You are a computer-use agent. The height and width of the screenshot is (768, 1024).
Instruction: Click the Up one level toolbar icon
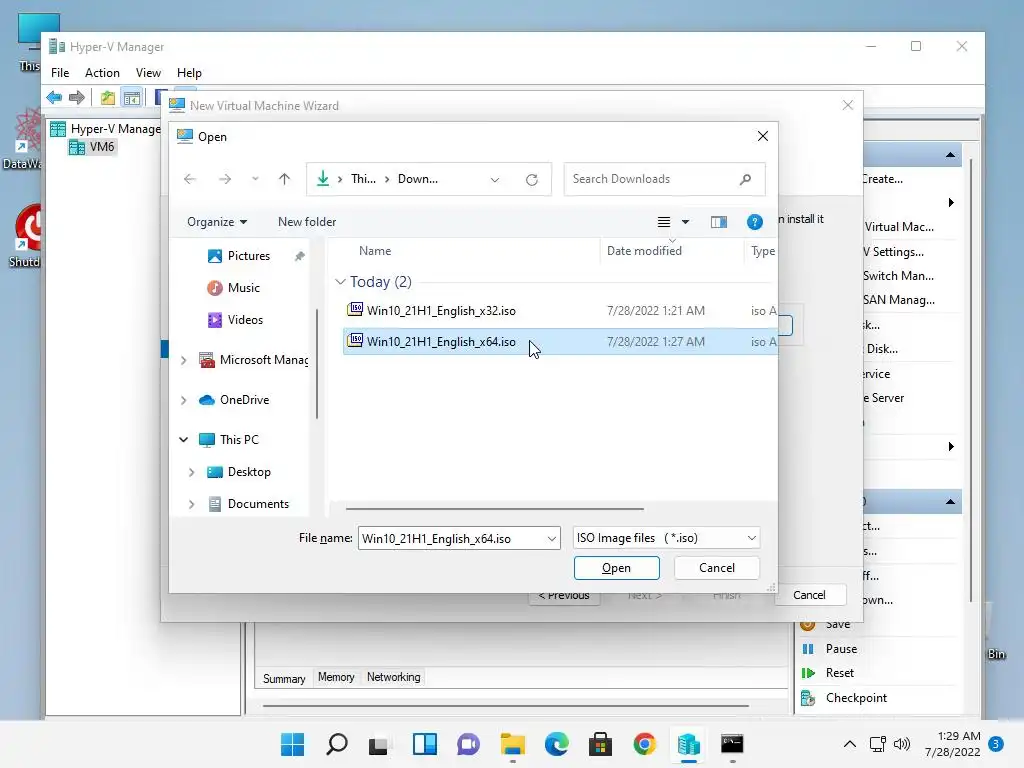click(108, 98)
